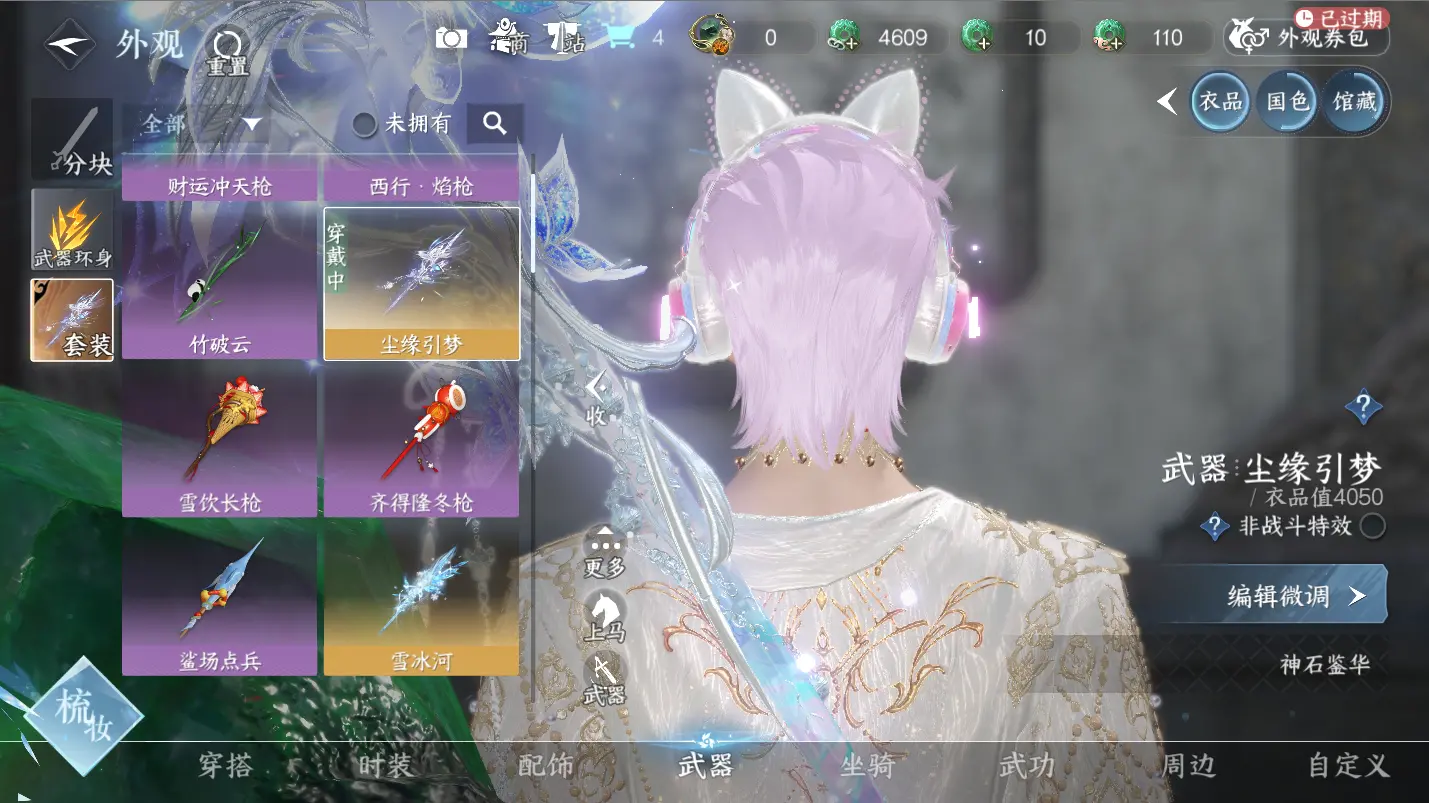Screen dimensions: 1429x803
Task: Open the shopping cart icon
Action: click(621, 38)
